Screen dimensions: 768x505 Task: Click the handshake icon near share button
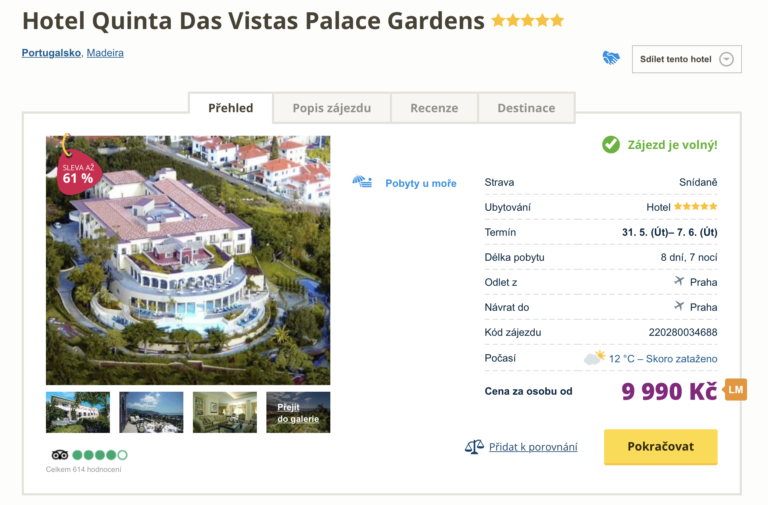coord(611,58)
